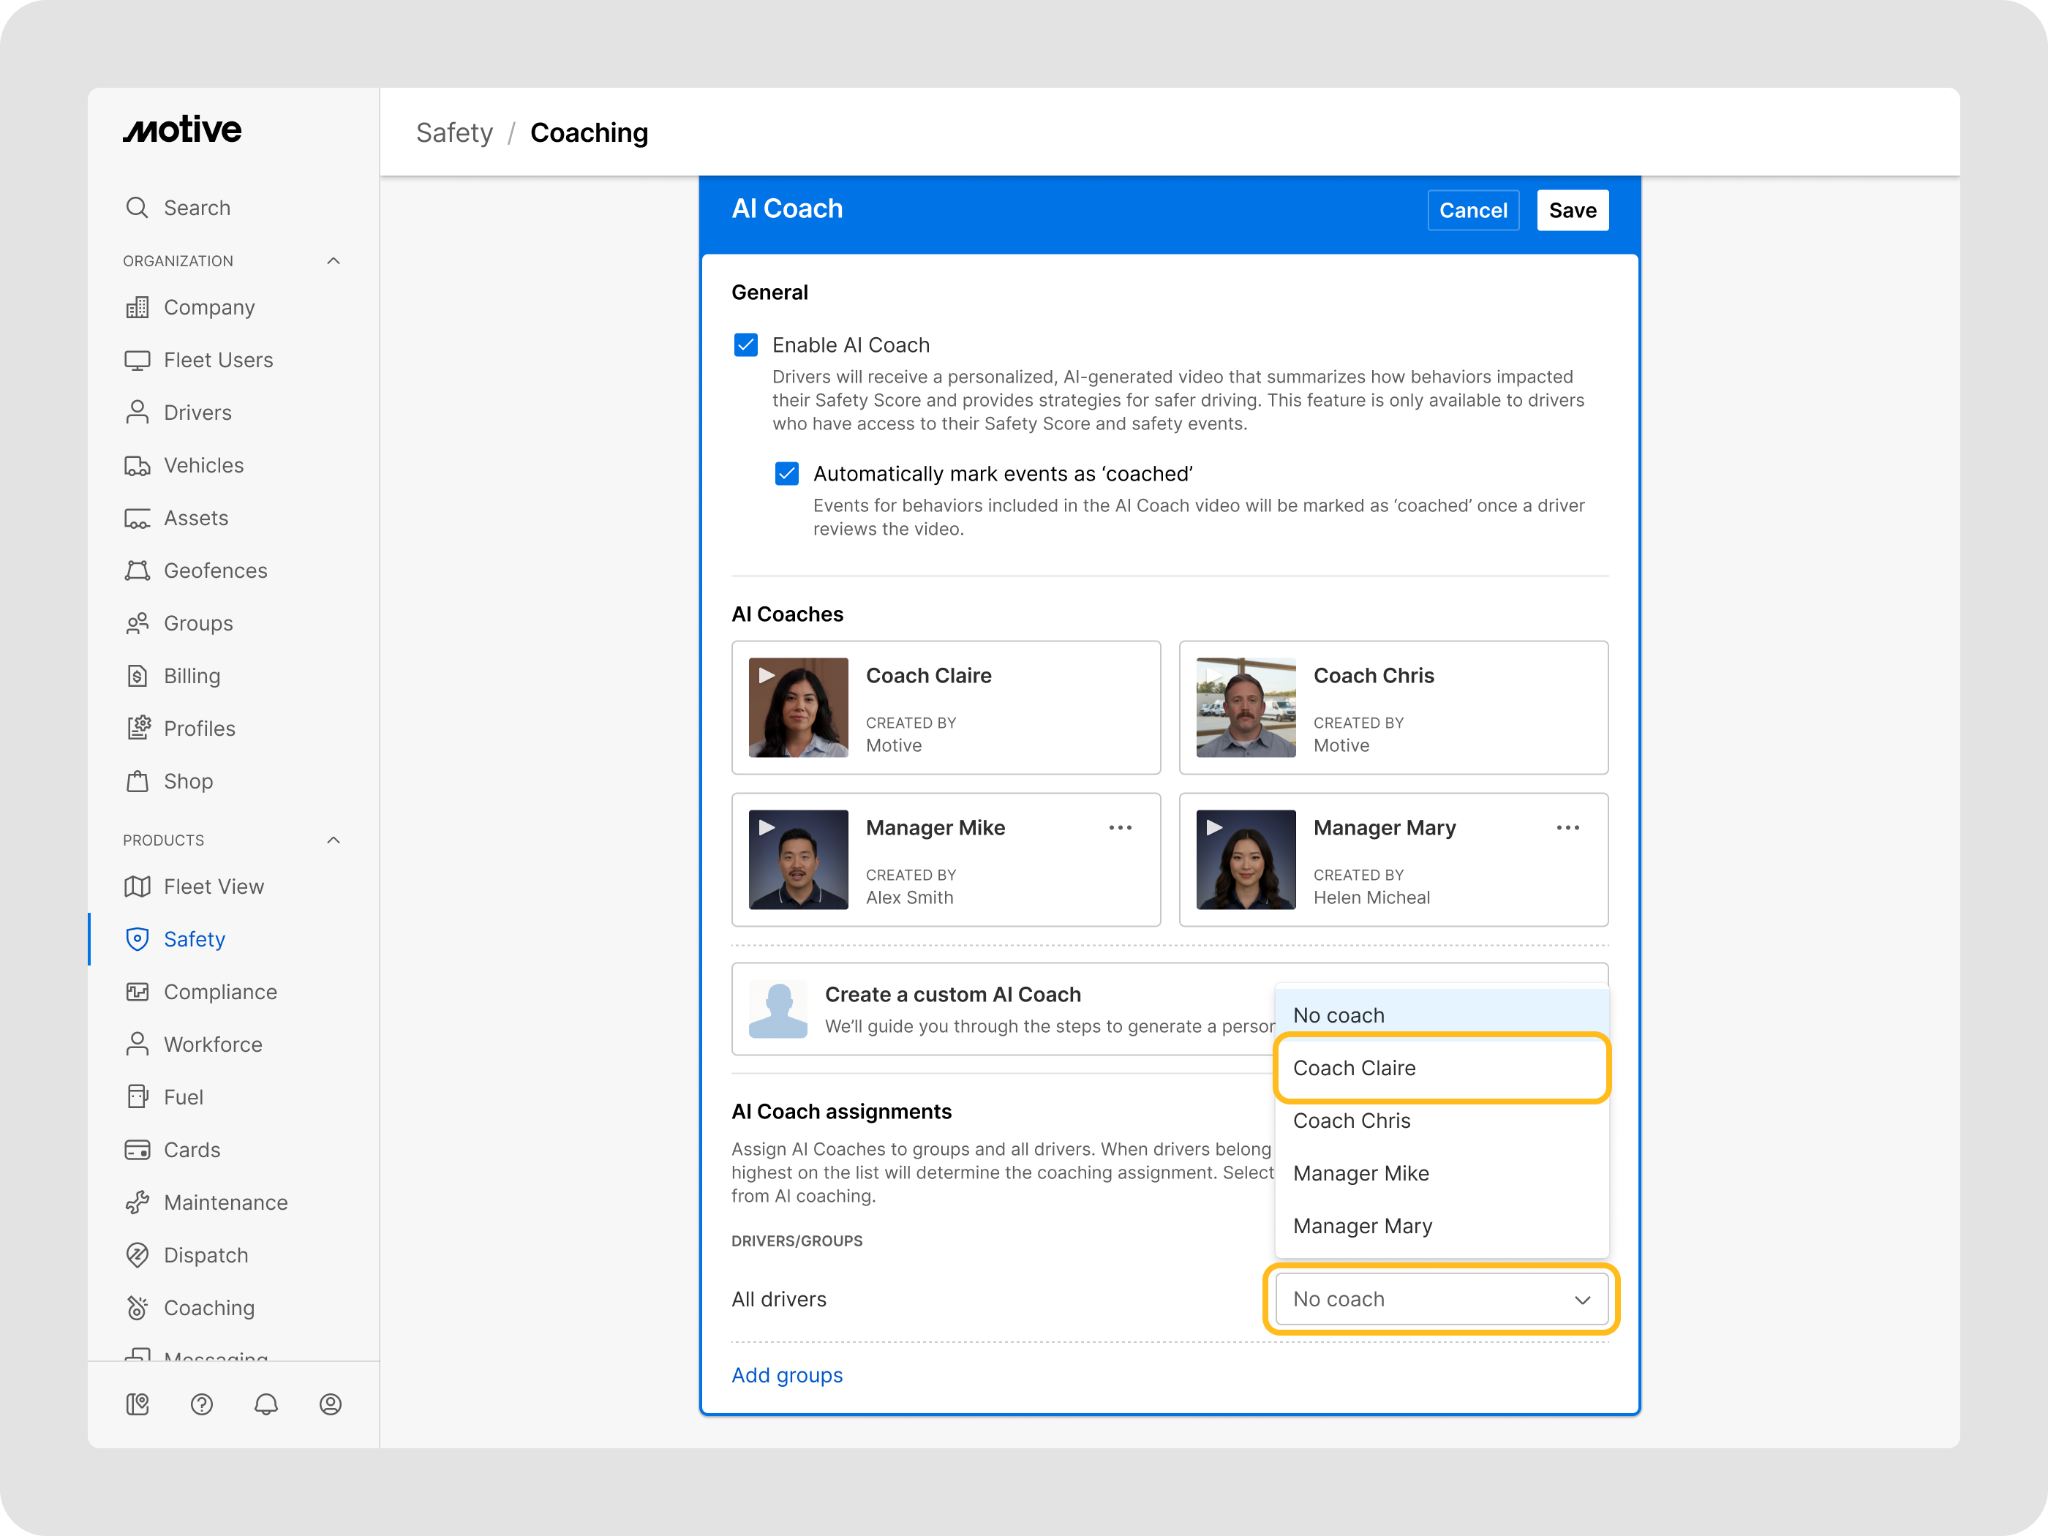Click the Coaching whistle icon
Screen dimensions: 2048x1536
pyautogui.click(x=137, y=1308)
